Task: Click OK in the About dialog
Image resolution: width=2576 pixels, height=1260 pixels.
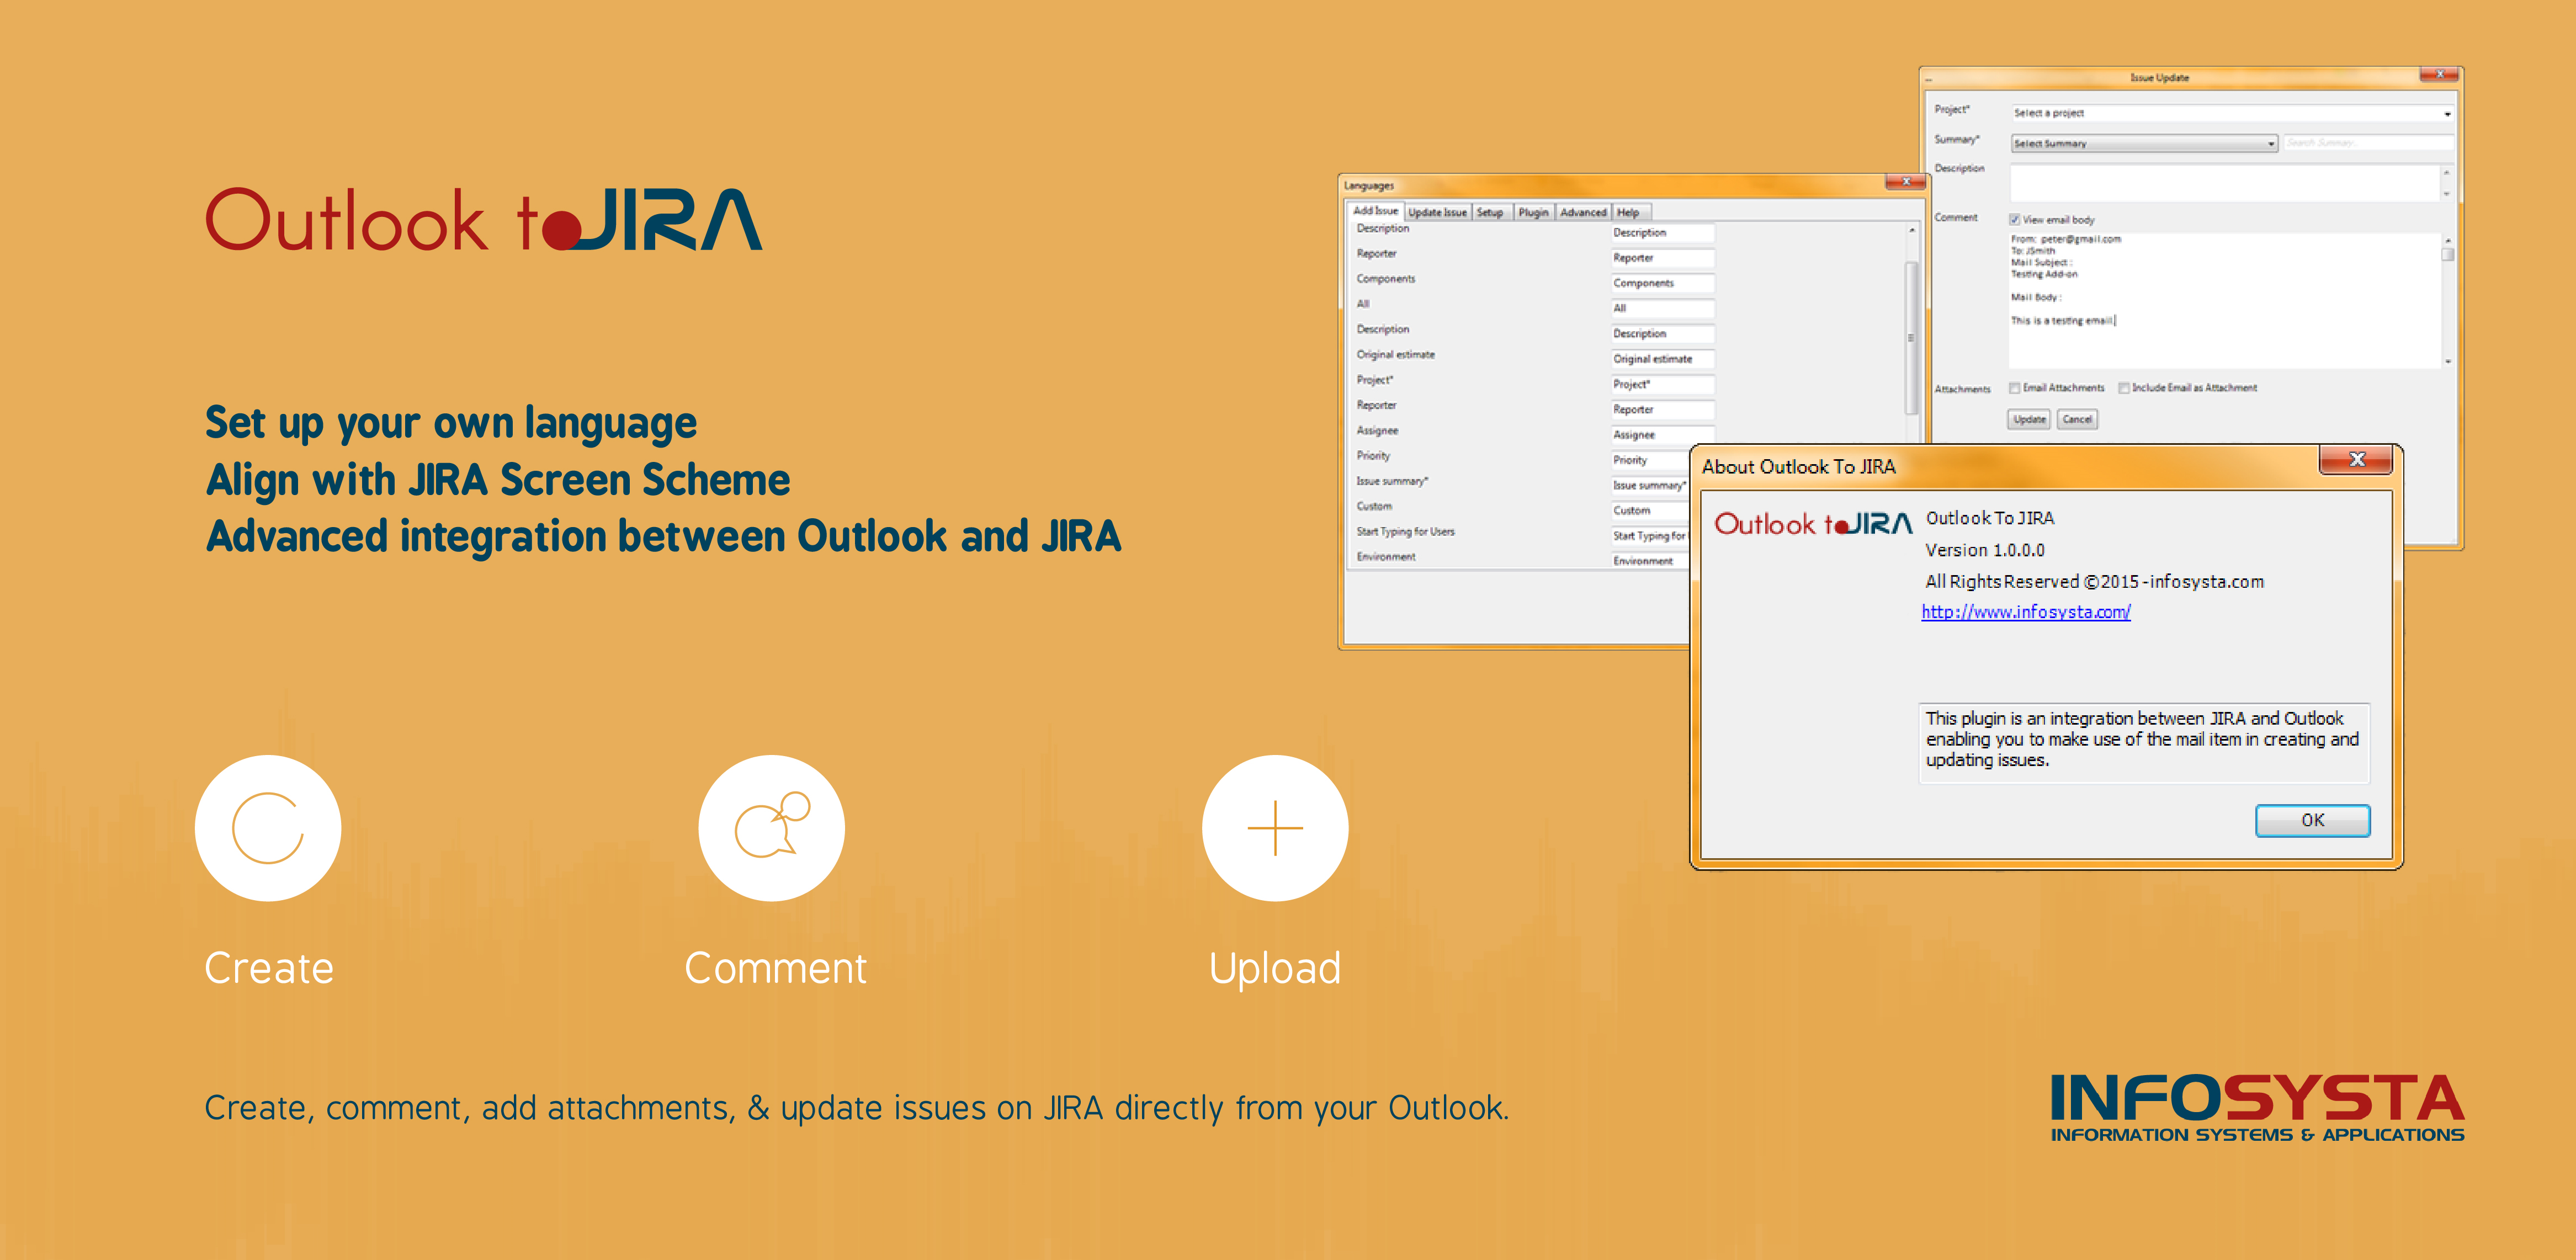Action: (2312, 820)
